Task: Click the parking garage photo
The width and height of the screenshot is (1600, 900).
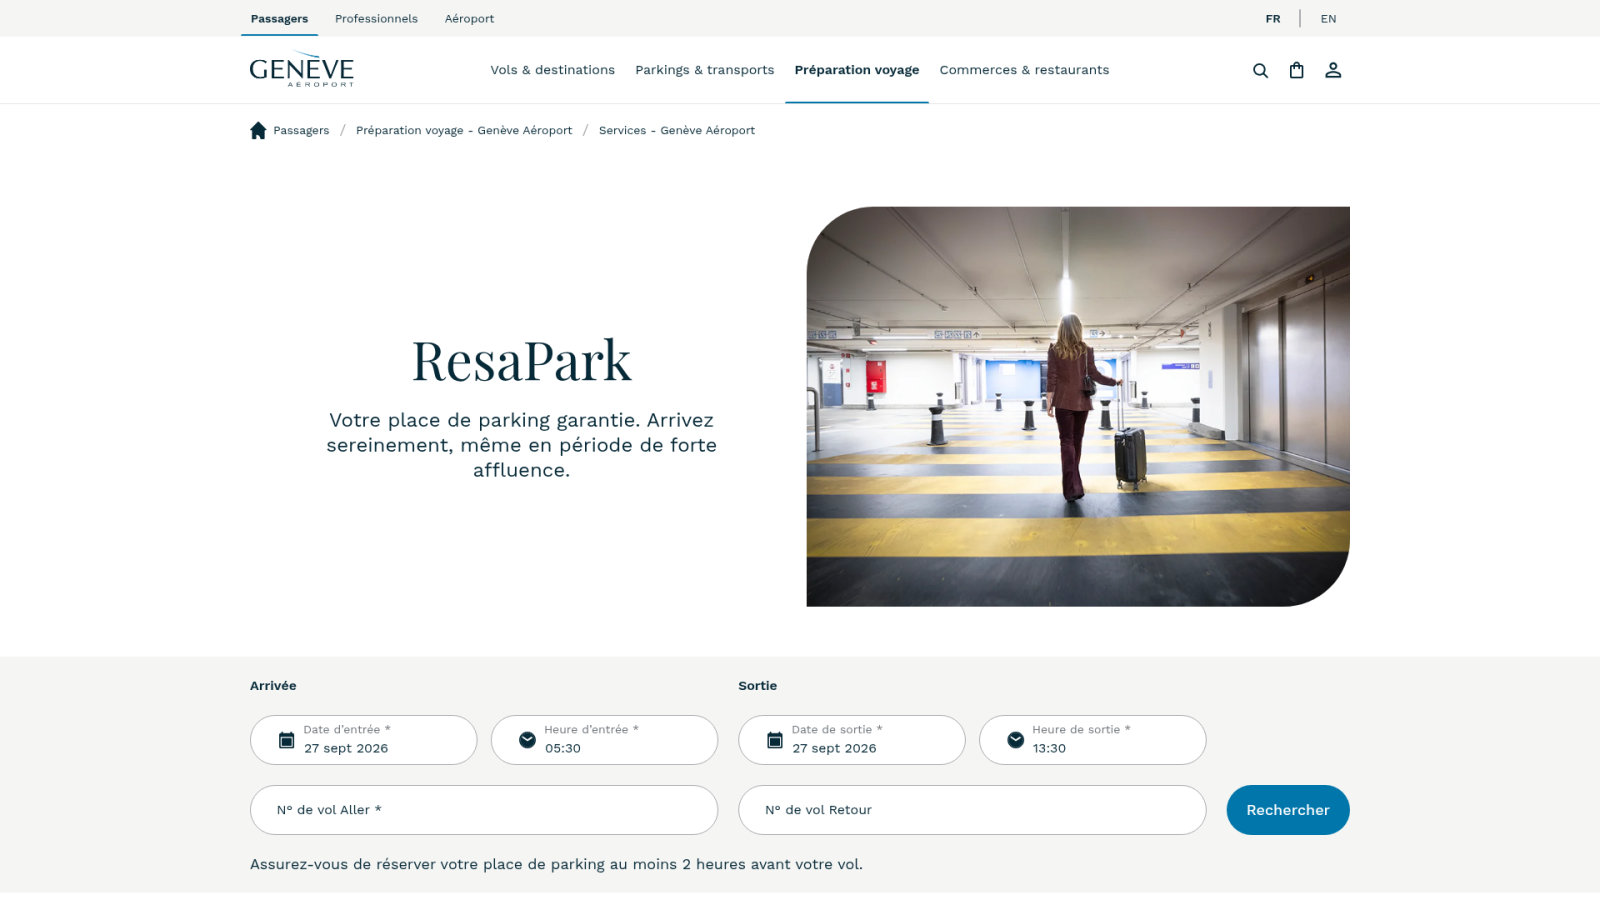Action: coord(1078,407)
